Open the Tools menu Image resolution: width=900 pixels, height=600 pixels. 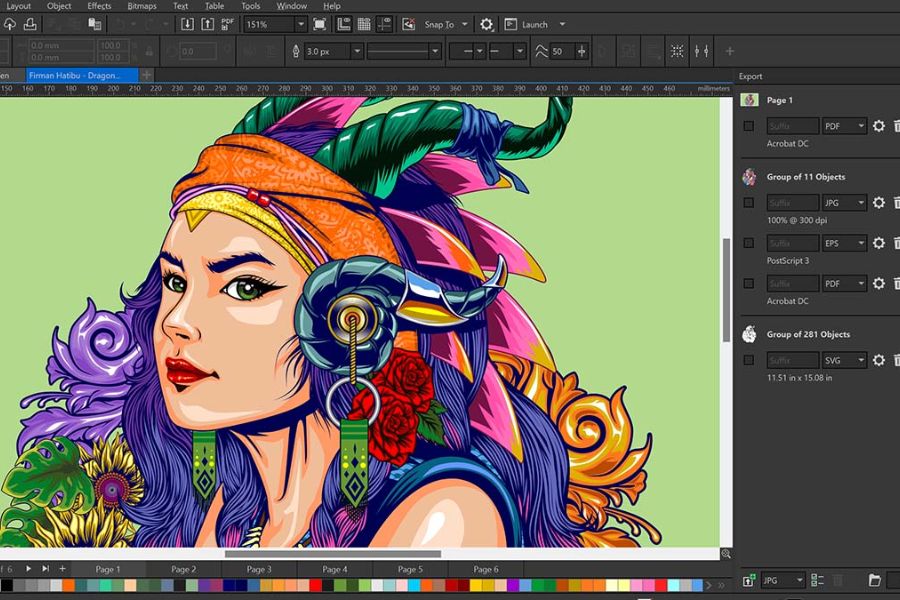coord(250,6)
